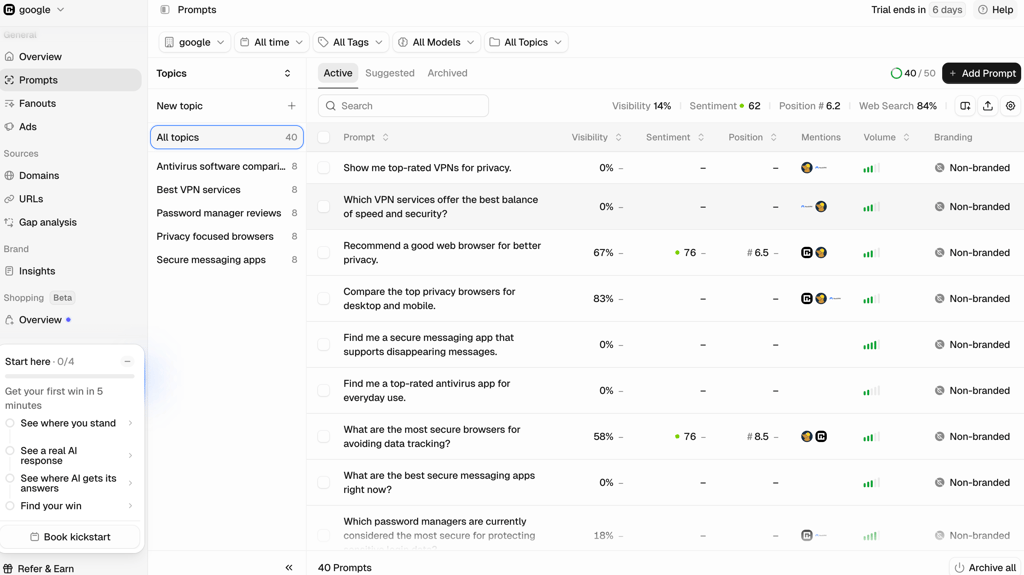Open the google brand filter dropdown

[195, 42]
